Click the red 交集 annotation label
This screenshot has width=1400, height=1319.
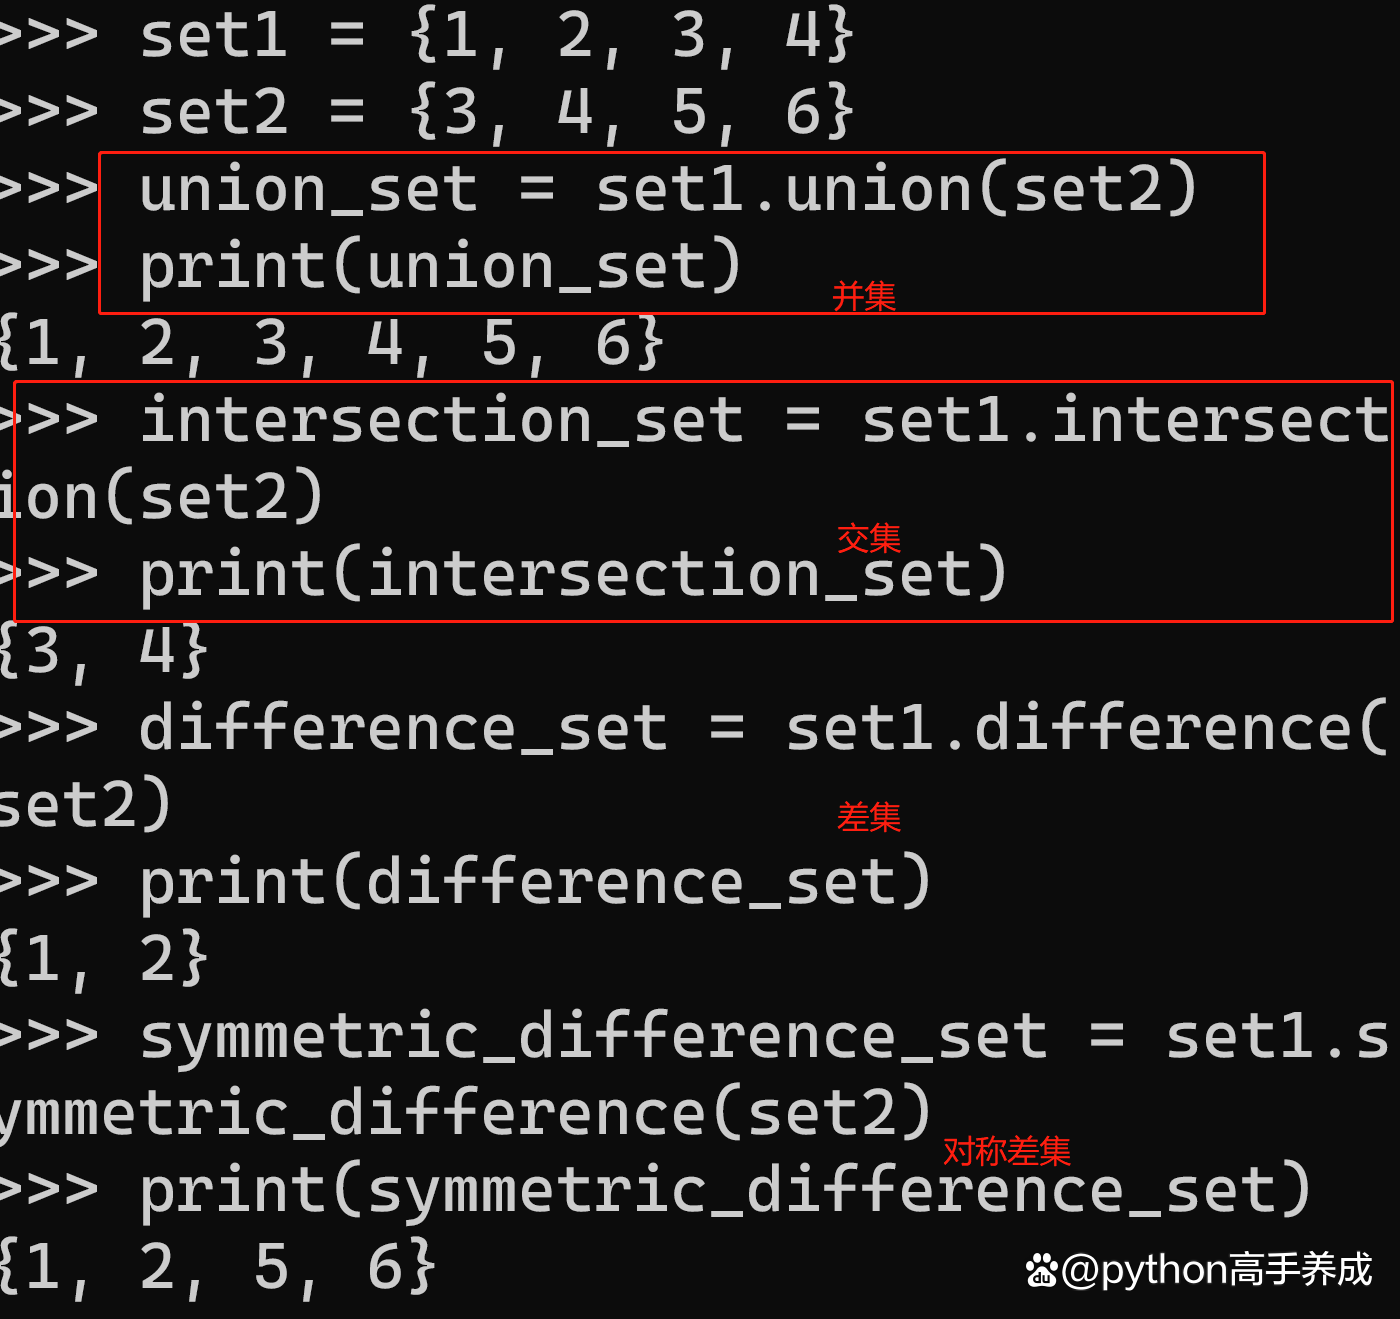[868, 538]
